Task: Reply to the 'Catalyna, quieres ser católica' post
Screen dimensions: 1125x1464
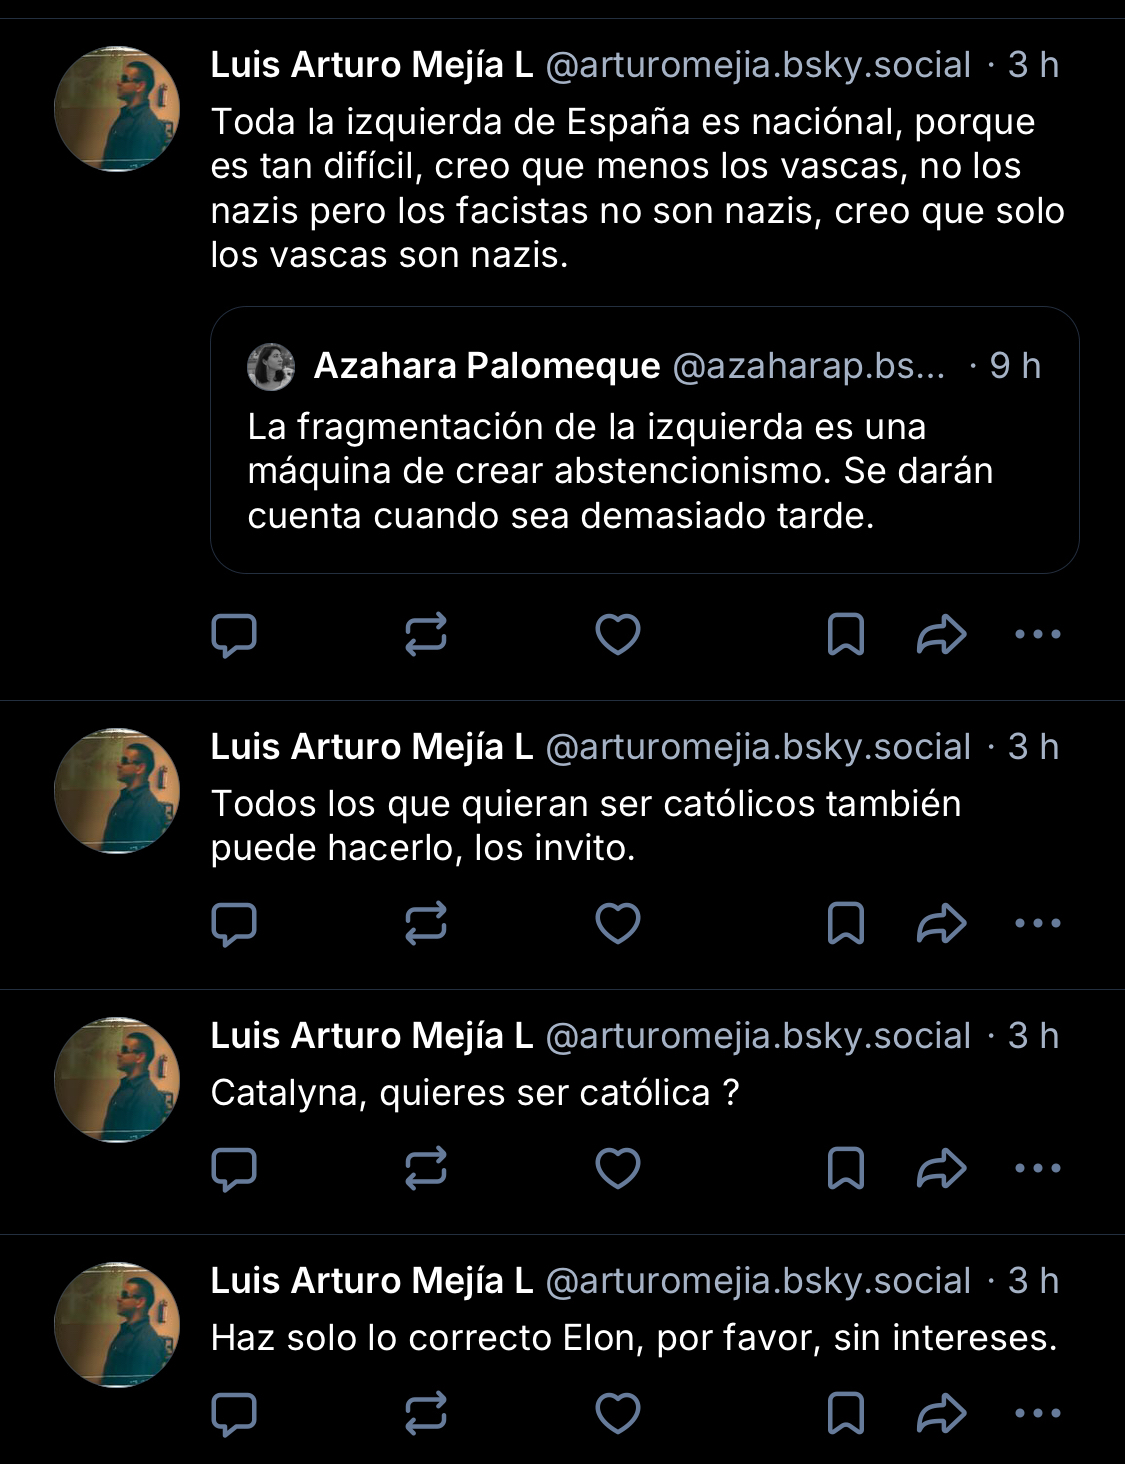Action: [x=234, y=1168]
